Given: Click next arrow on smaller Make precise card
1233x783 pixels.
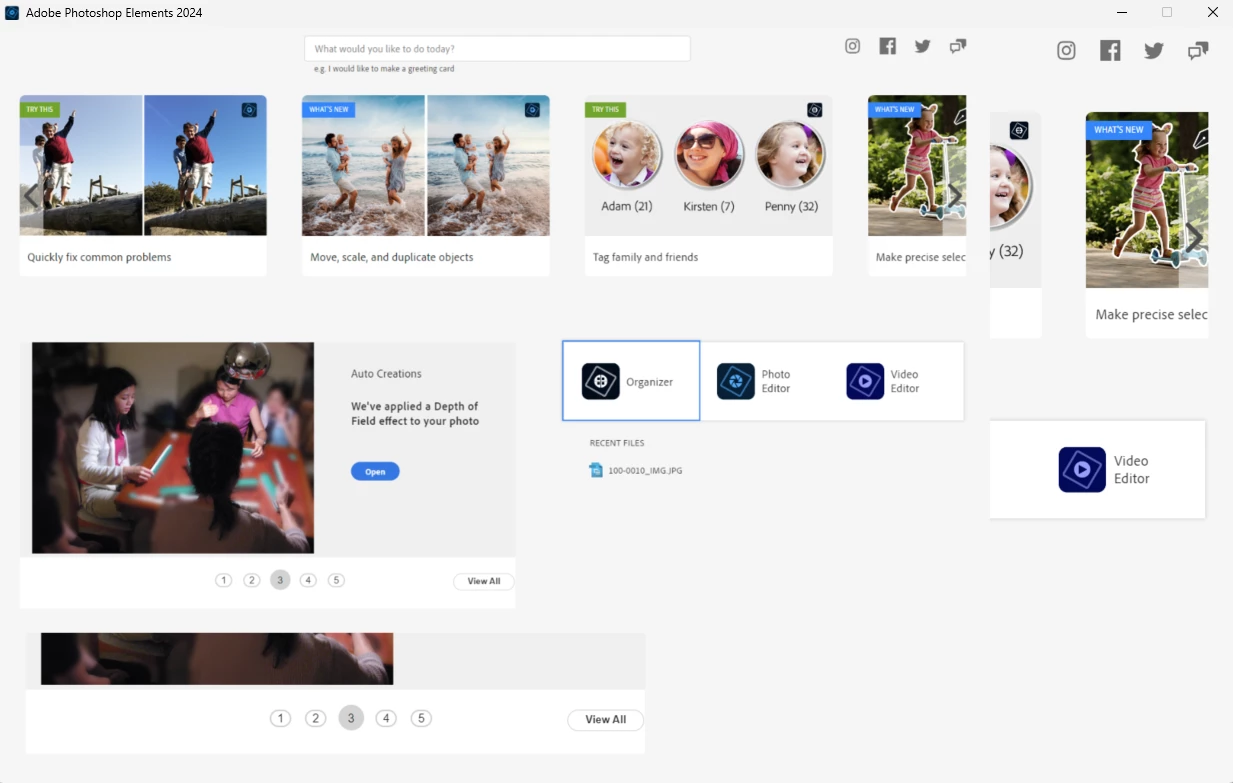Looking at the screenshot, I should click(x=954, y=195).
